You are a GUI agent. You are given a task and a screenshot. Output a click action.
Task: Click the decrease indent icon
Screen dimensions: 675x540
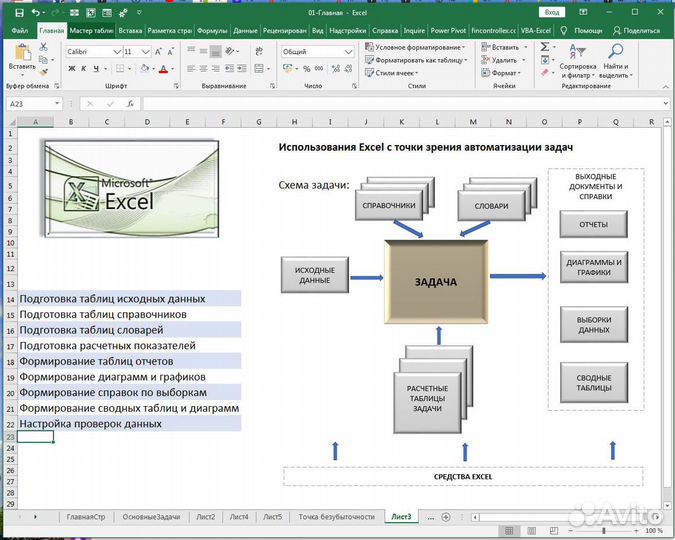pos(229,68)
